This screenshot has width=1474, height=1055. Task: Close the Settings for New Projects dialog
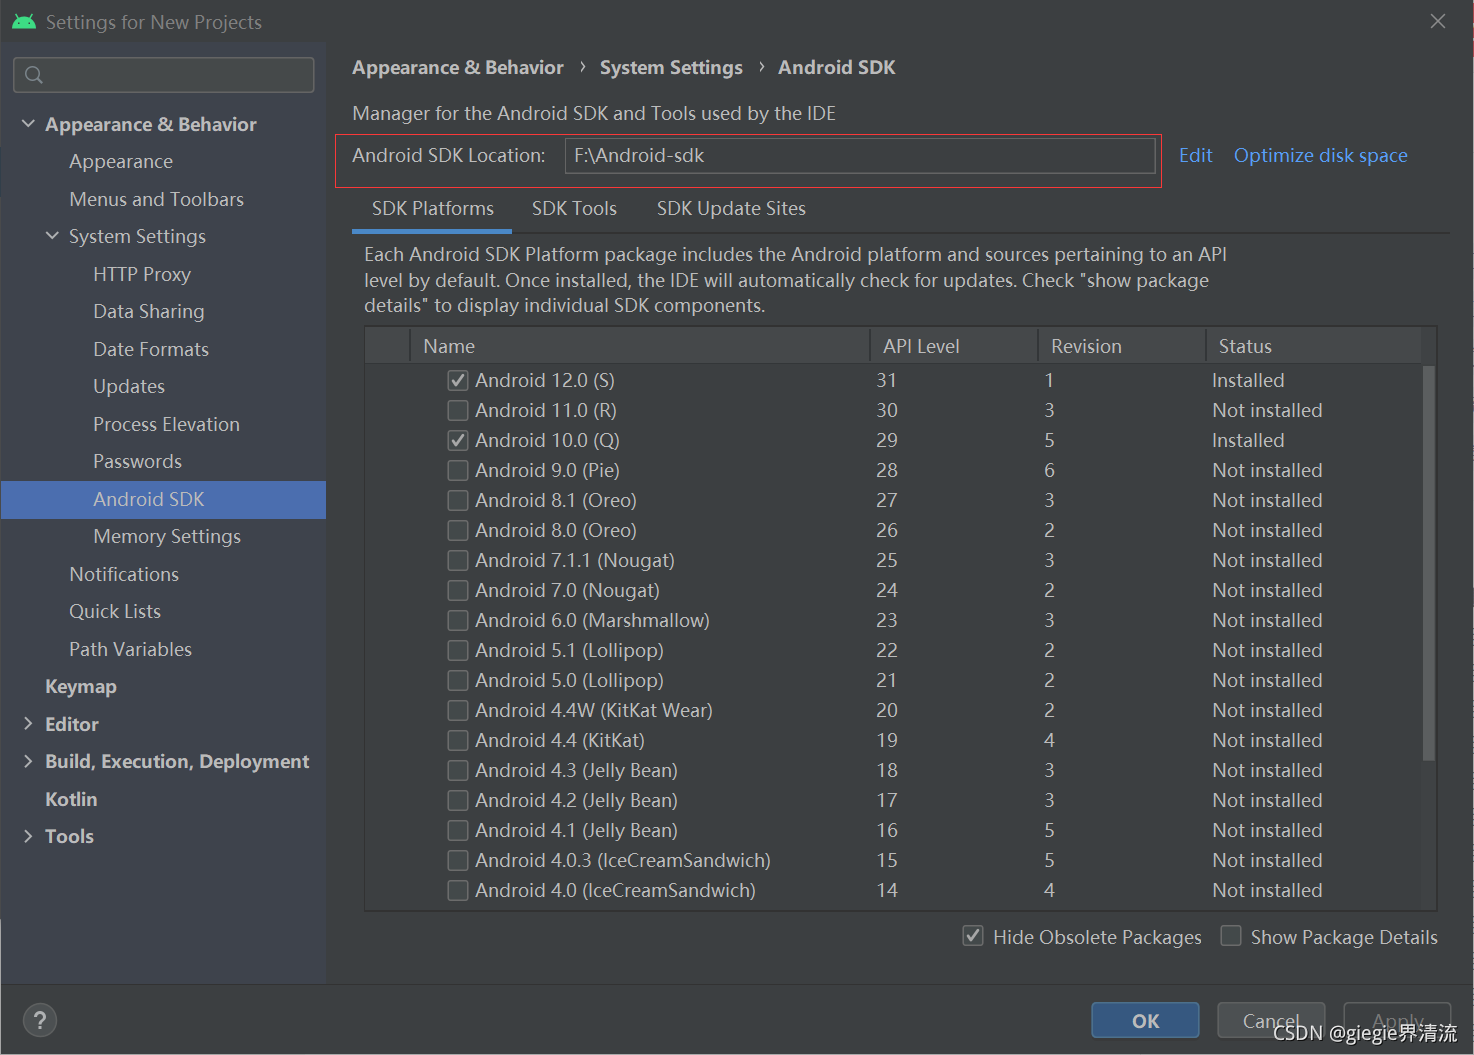1438,21
